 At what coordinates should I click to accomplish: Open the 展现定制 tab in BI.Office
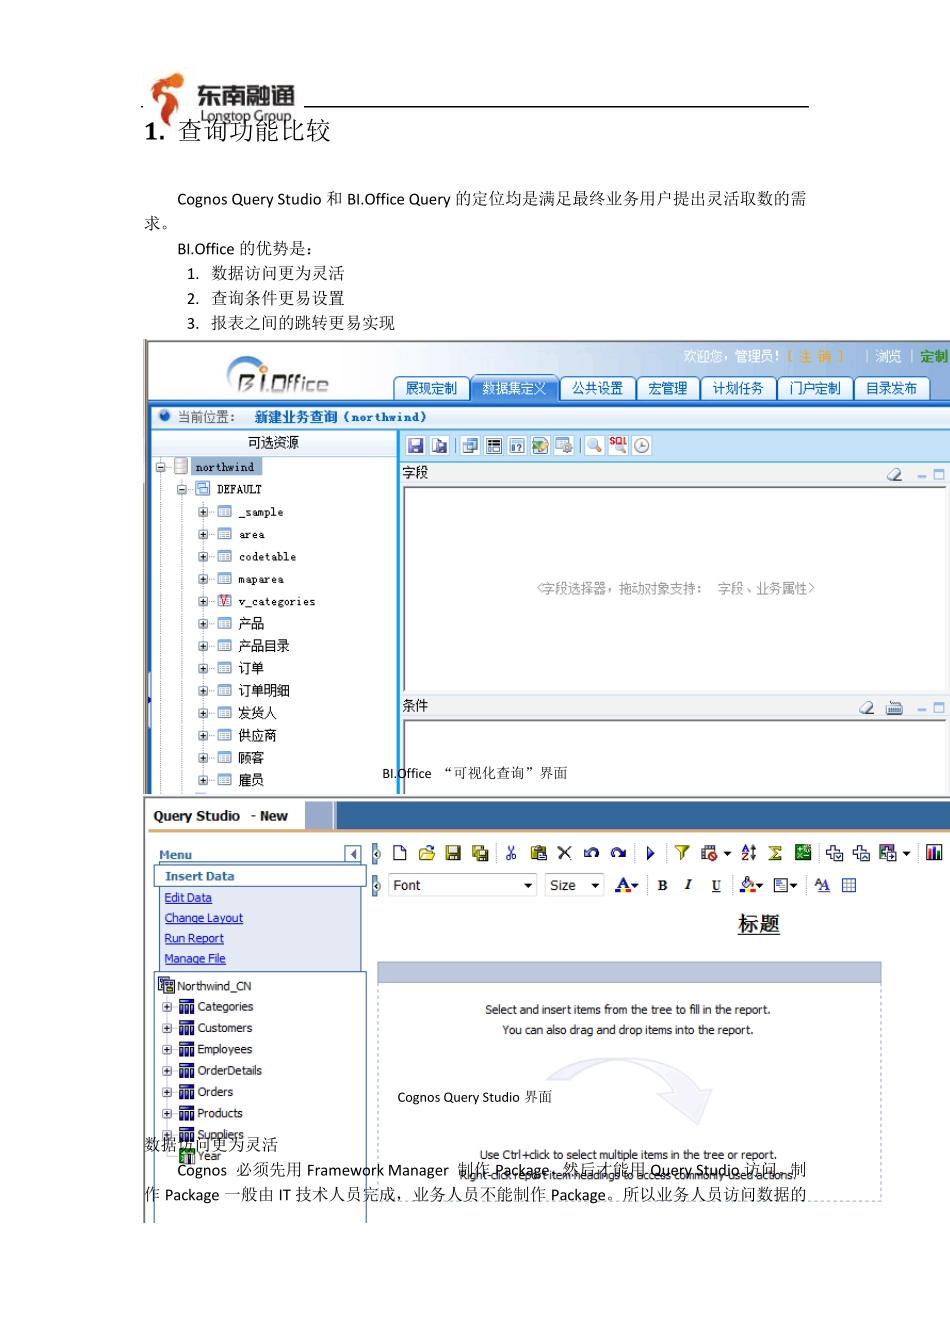pyautogui.click(x=431, y=388)
